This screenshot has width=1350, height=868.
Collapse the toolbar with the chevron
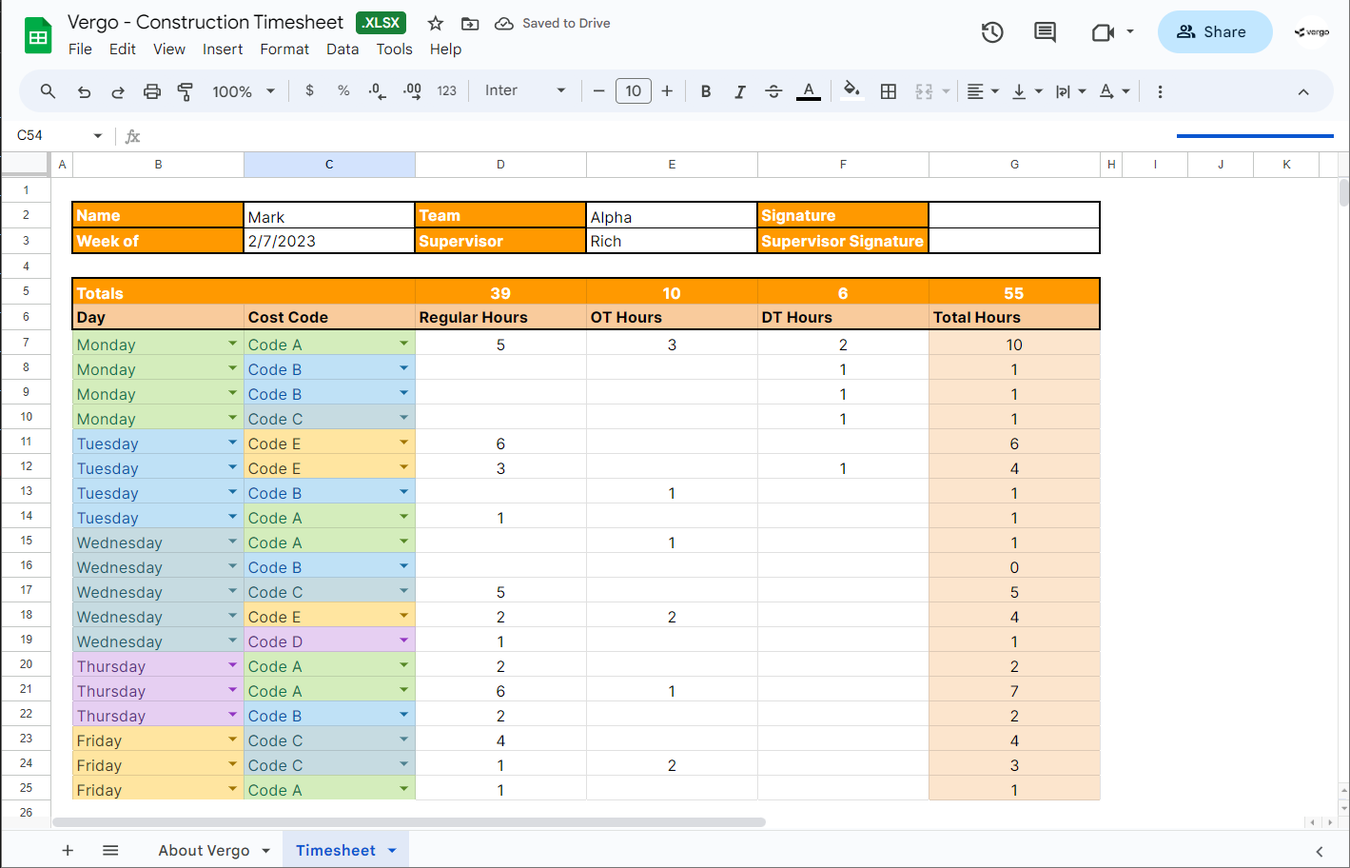(1303, 91)
